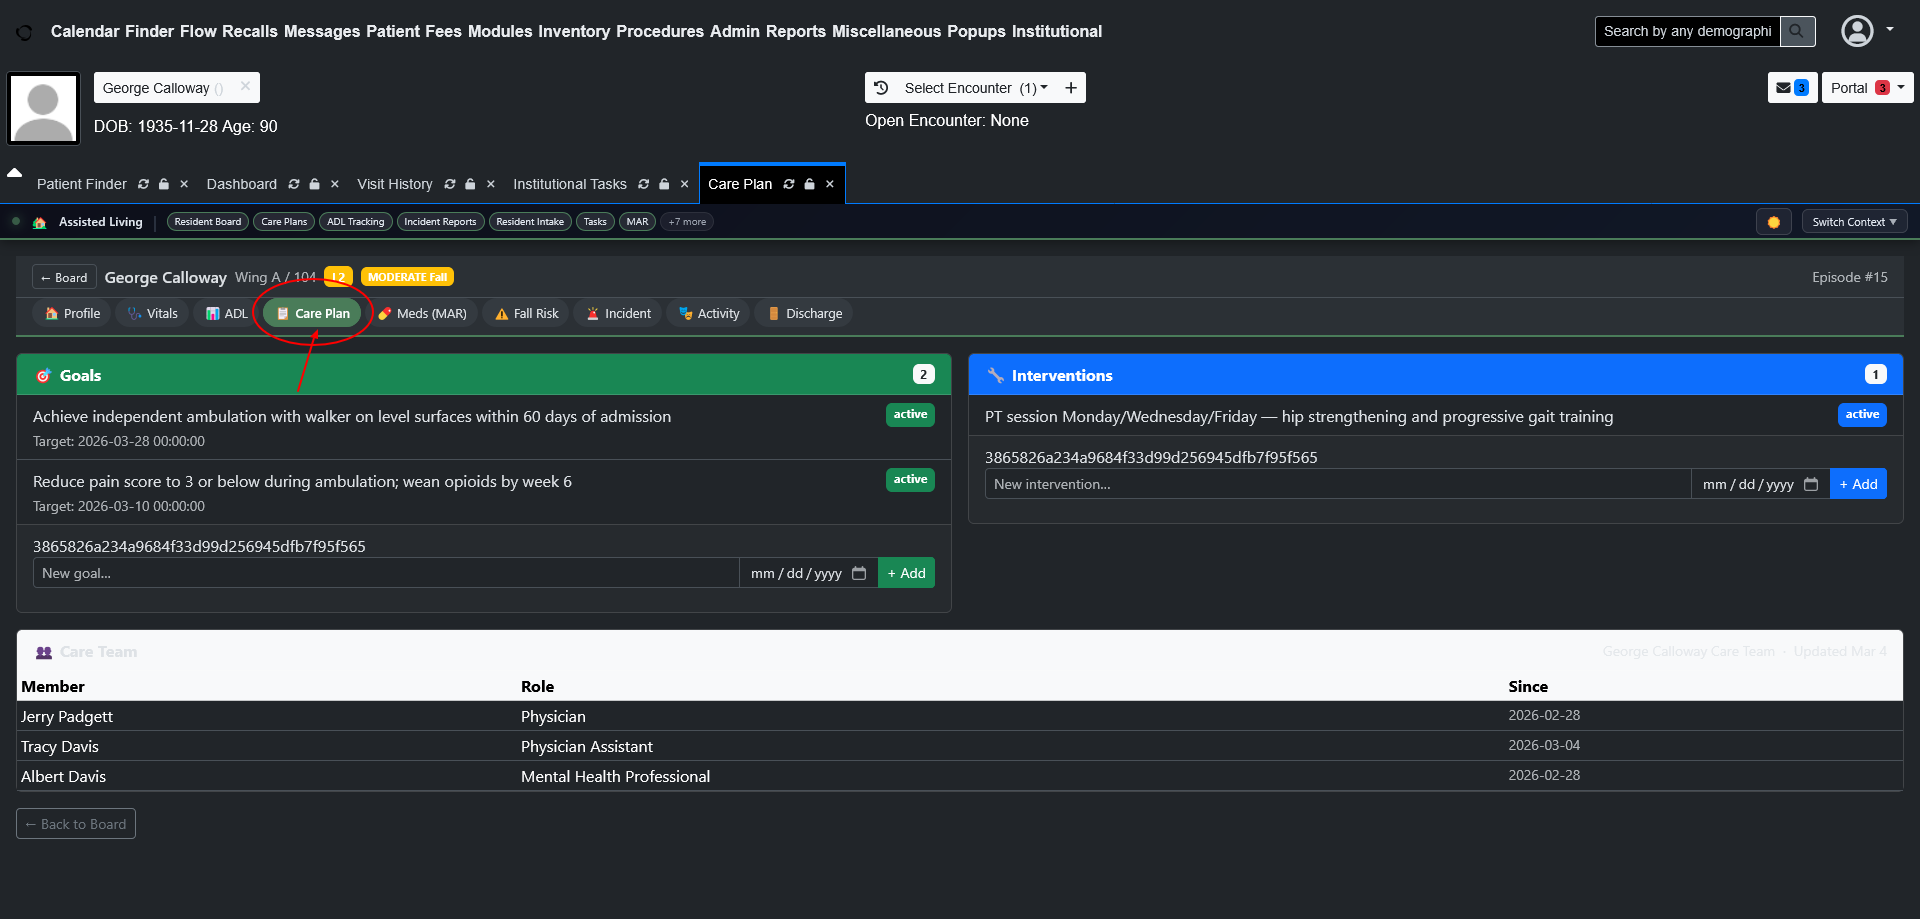The image size is (1920, 919).
Task: Click the patient avatar photo thumbnail
Action: [43, 108]
